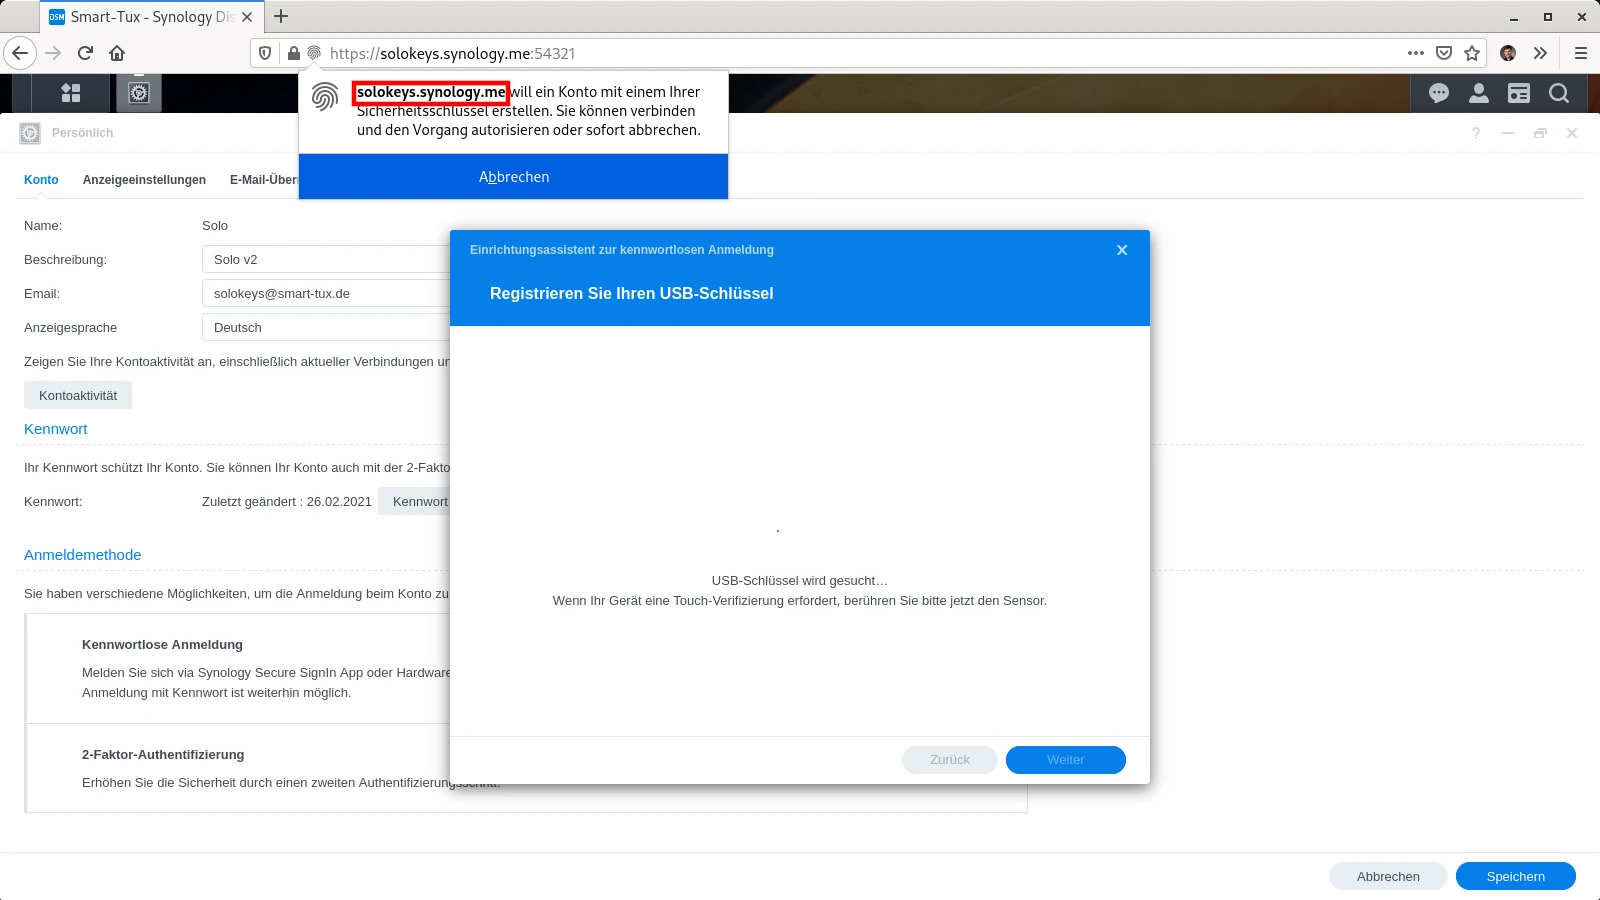Click Speichern at the bottom
The width and height of the screenshot is (1600, 900).
tap(1516, 876)
